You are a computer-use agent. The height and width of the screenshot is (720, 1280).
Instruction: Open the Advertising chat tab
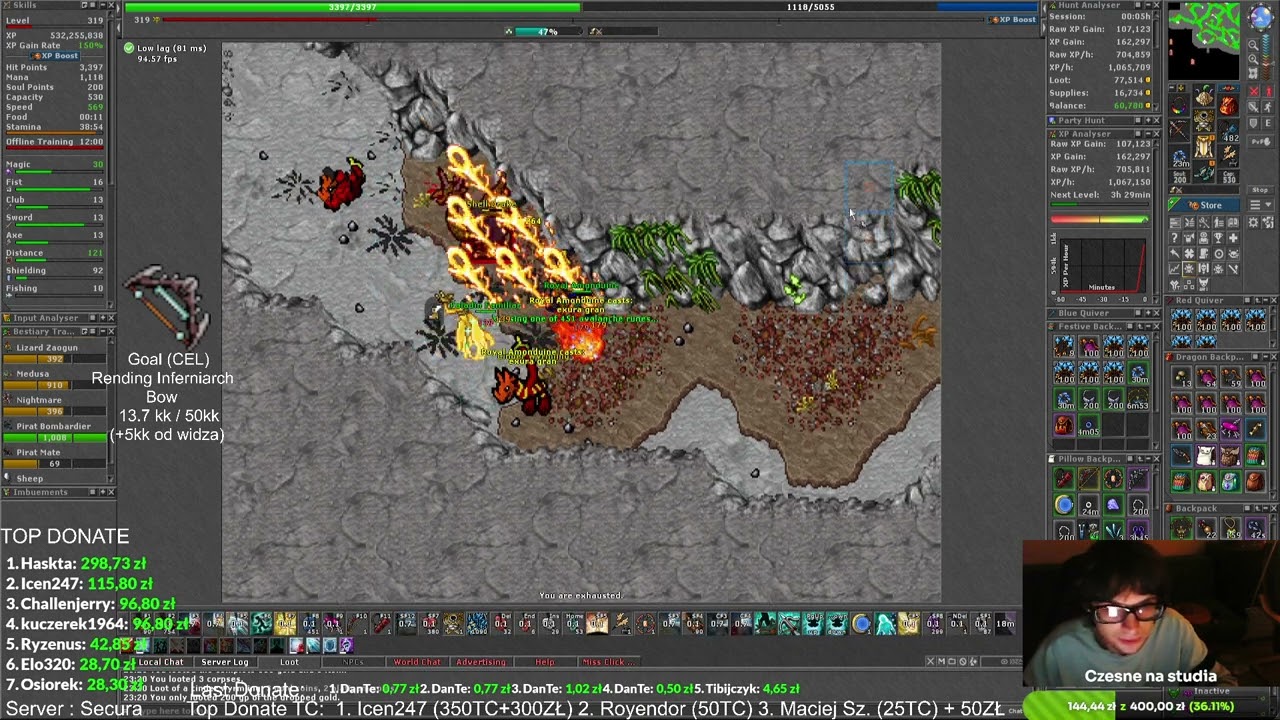[x=481, y=662]
